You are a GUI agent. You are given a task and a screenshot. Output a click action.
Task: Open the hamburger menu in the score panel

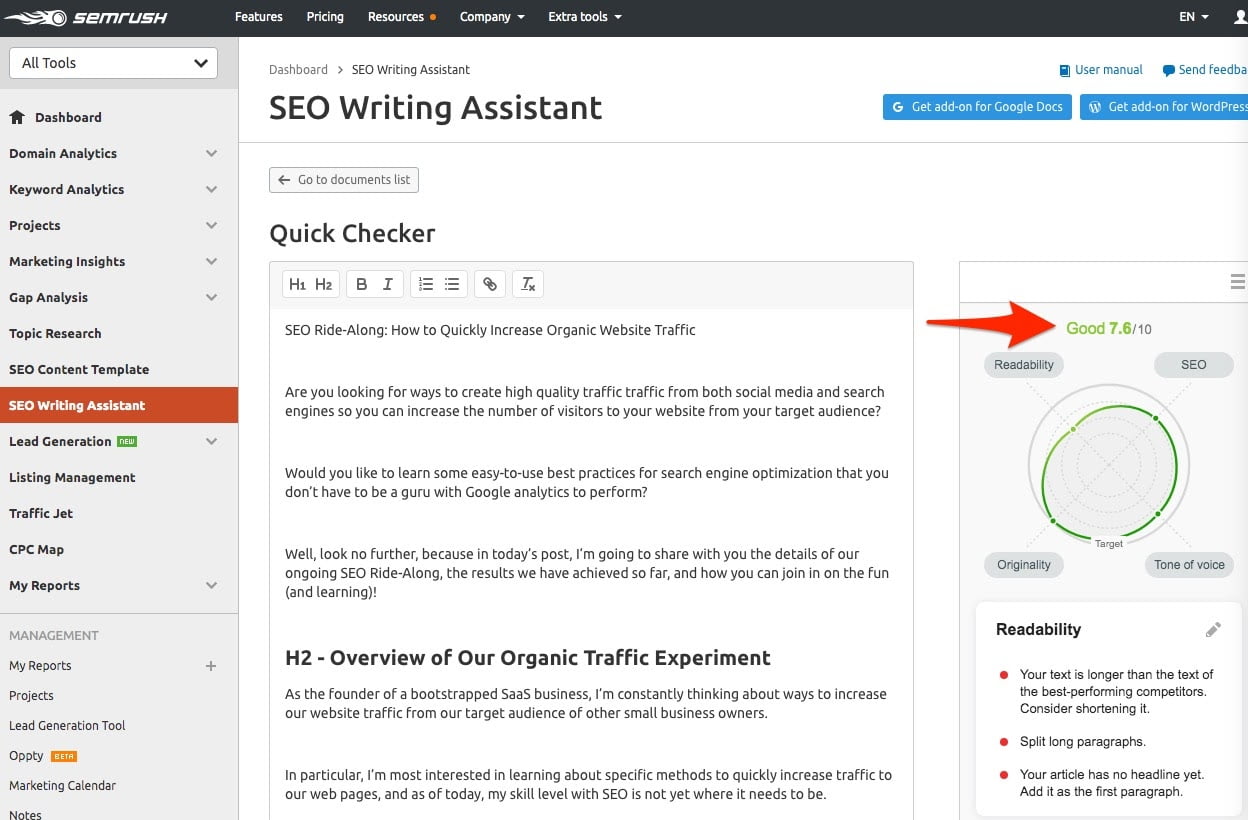click(x=1237, y=282)
